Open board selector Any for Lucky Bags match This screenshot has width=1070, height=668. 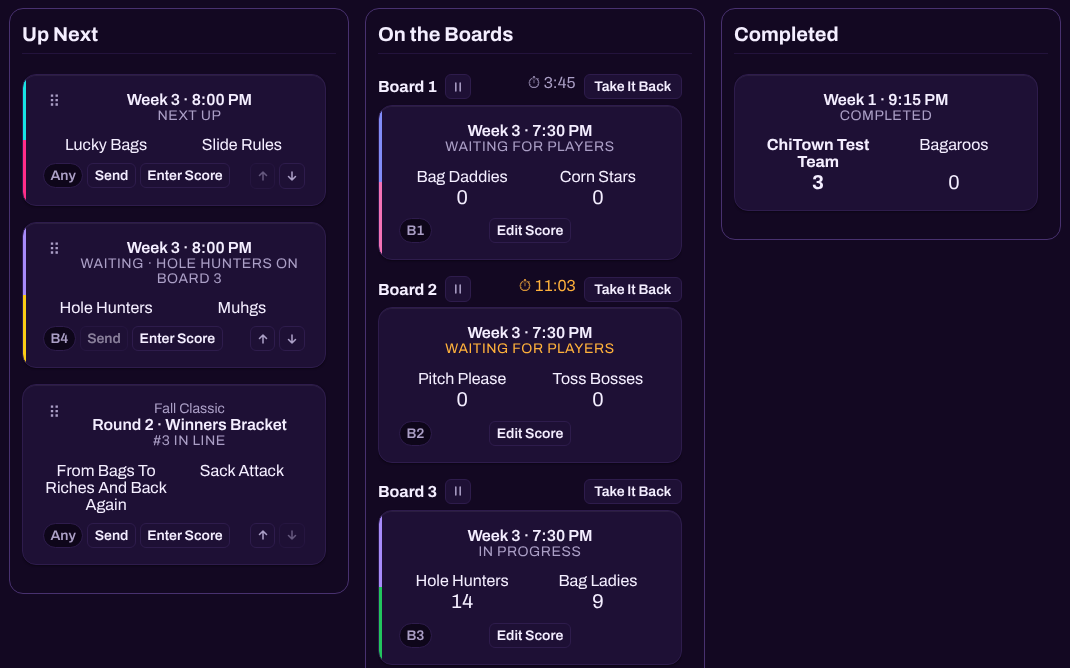(63, 176)
